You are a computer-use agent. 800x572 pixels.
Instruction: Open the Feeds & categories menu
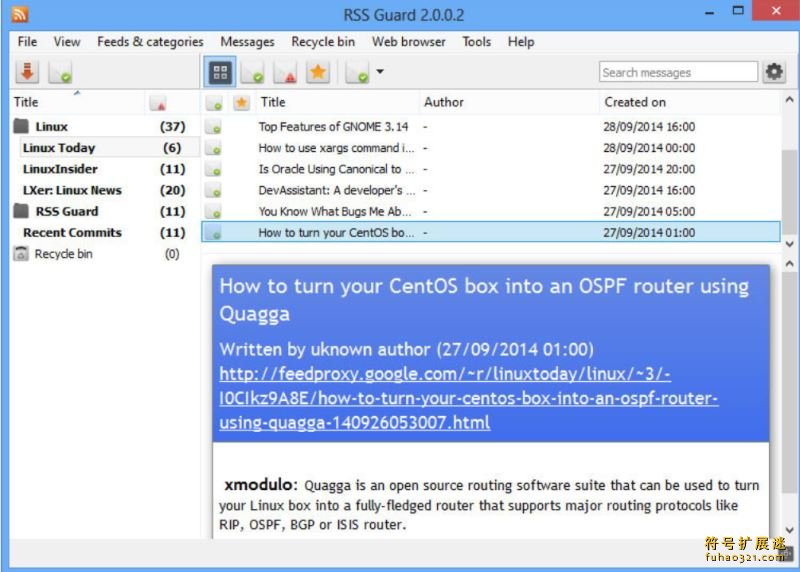click(x=150, y=41)
